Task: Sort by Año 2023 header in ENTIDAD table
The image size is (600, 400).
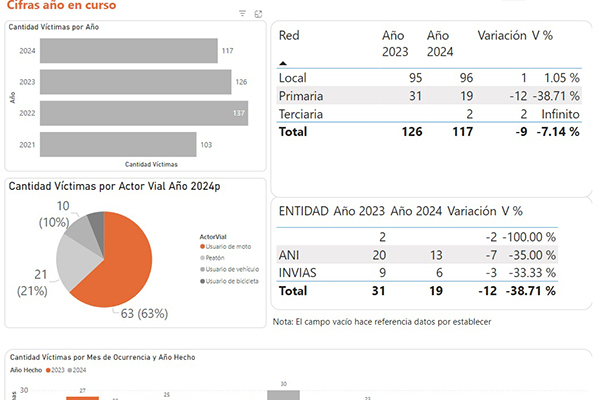Action: click(x=359, y=211)
